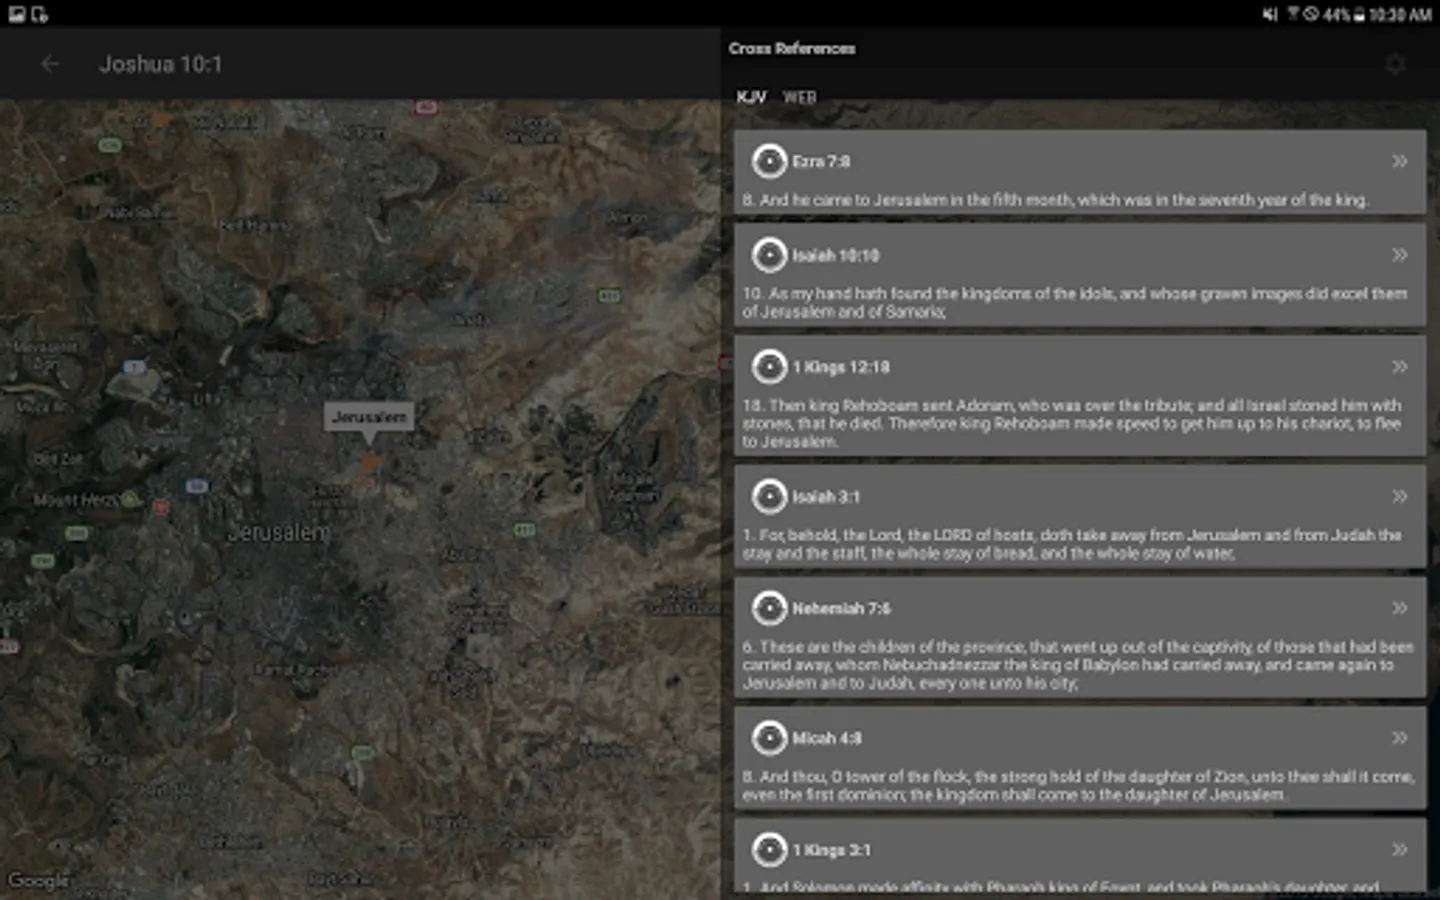Tap the circle icon beside Isaiah 3:1
The height and width of the screenshot is (900, 1440).
click(769, 496)
